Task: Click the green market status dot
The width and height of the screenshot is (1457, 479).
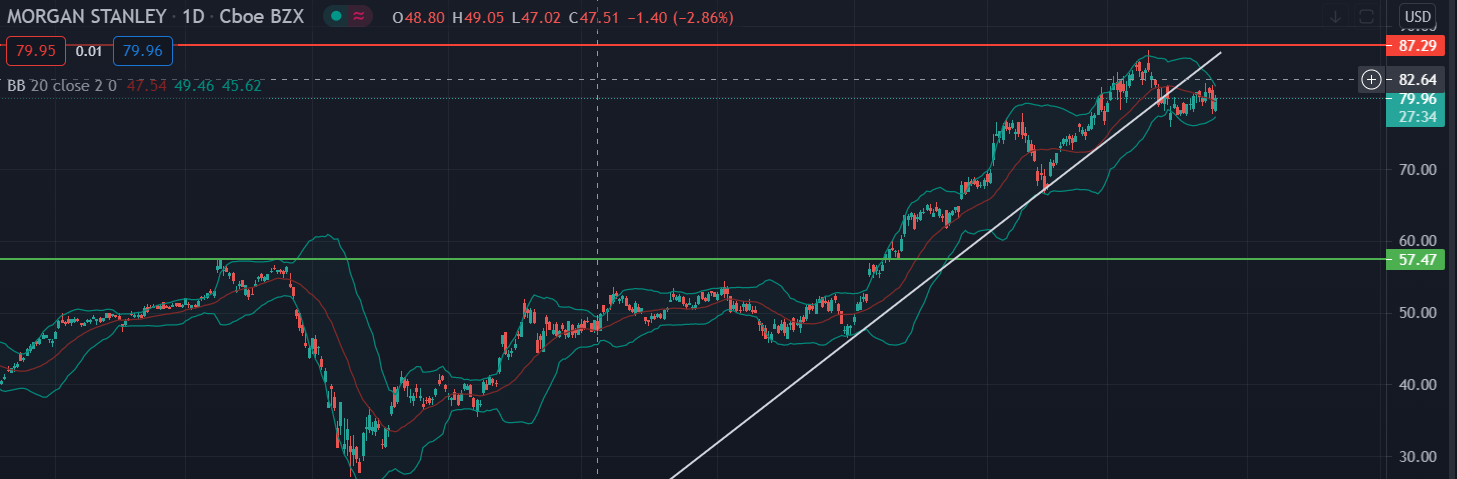Action: pyautogui.click(x=338, y=17)
